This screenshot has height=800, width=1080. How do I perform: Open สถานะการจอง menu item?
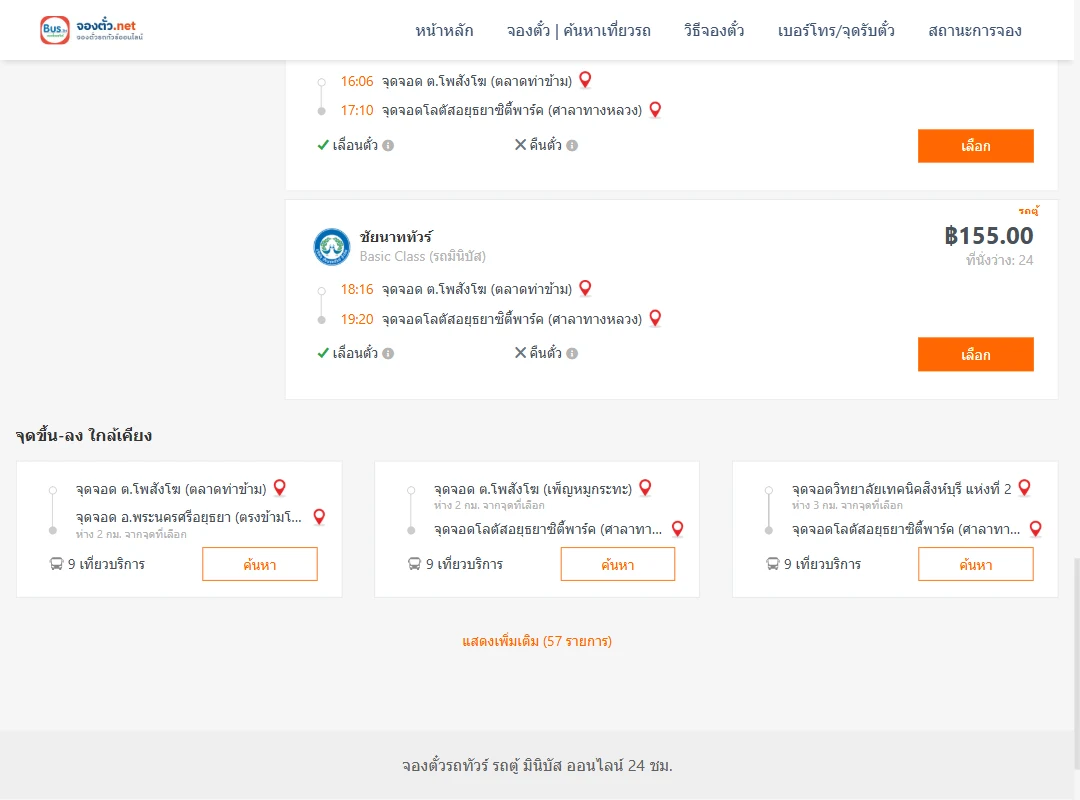(975, 31)
